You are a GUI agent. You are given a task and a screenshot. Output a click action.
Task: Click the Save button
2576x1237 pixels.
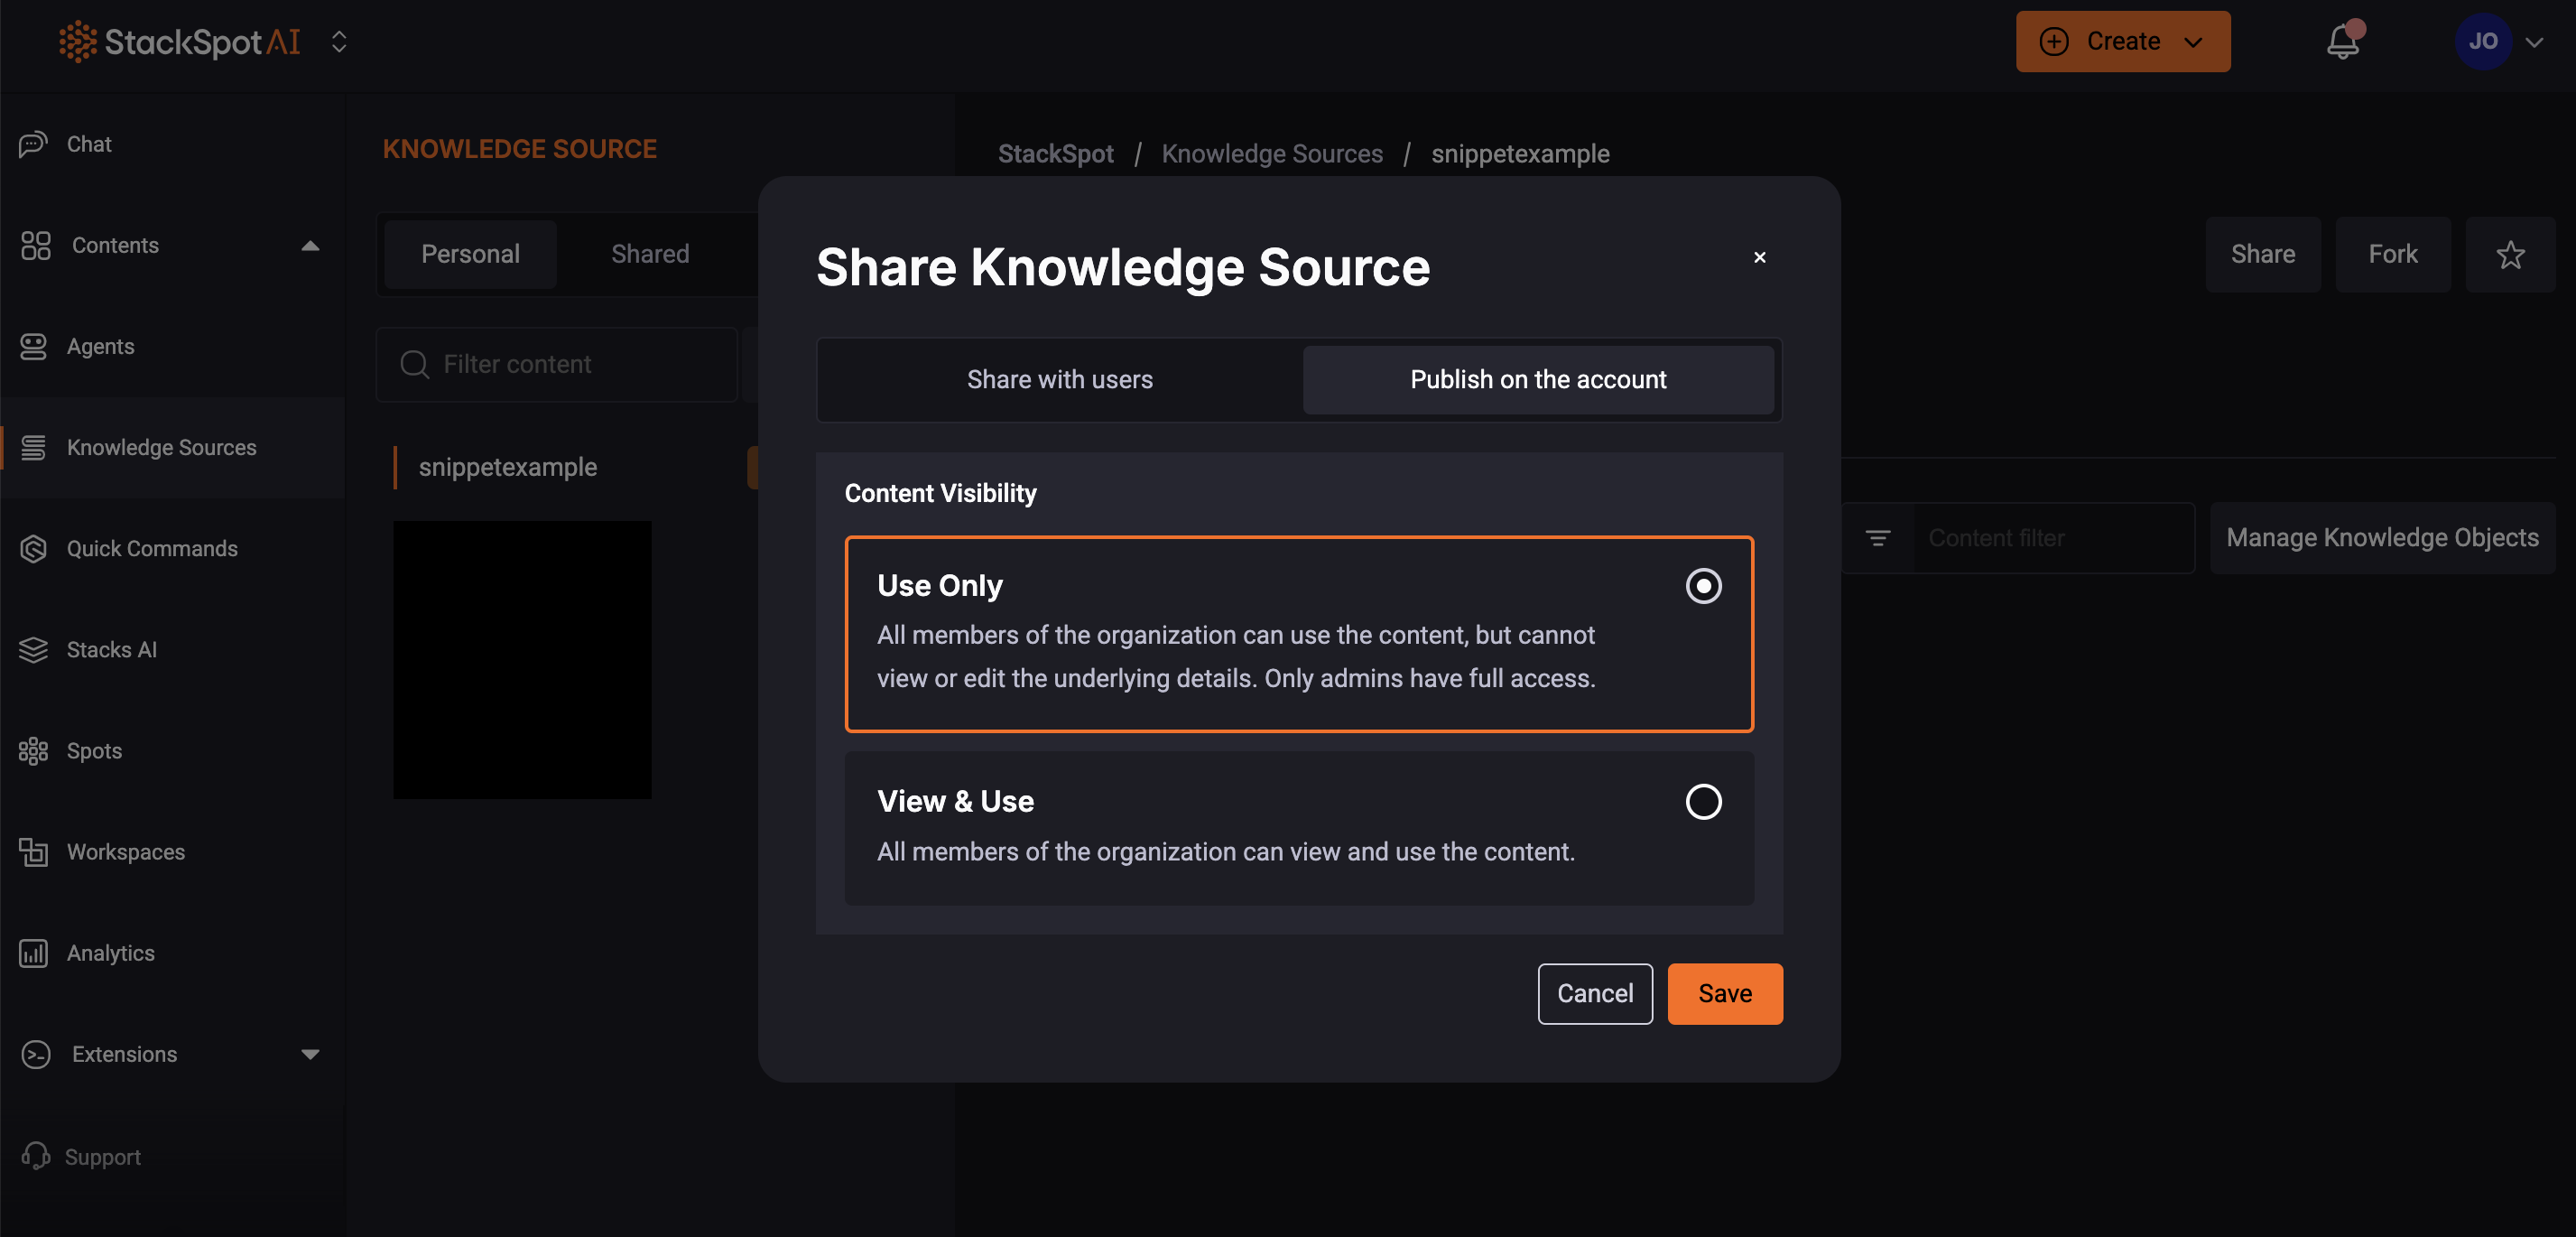point(1724,993)
